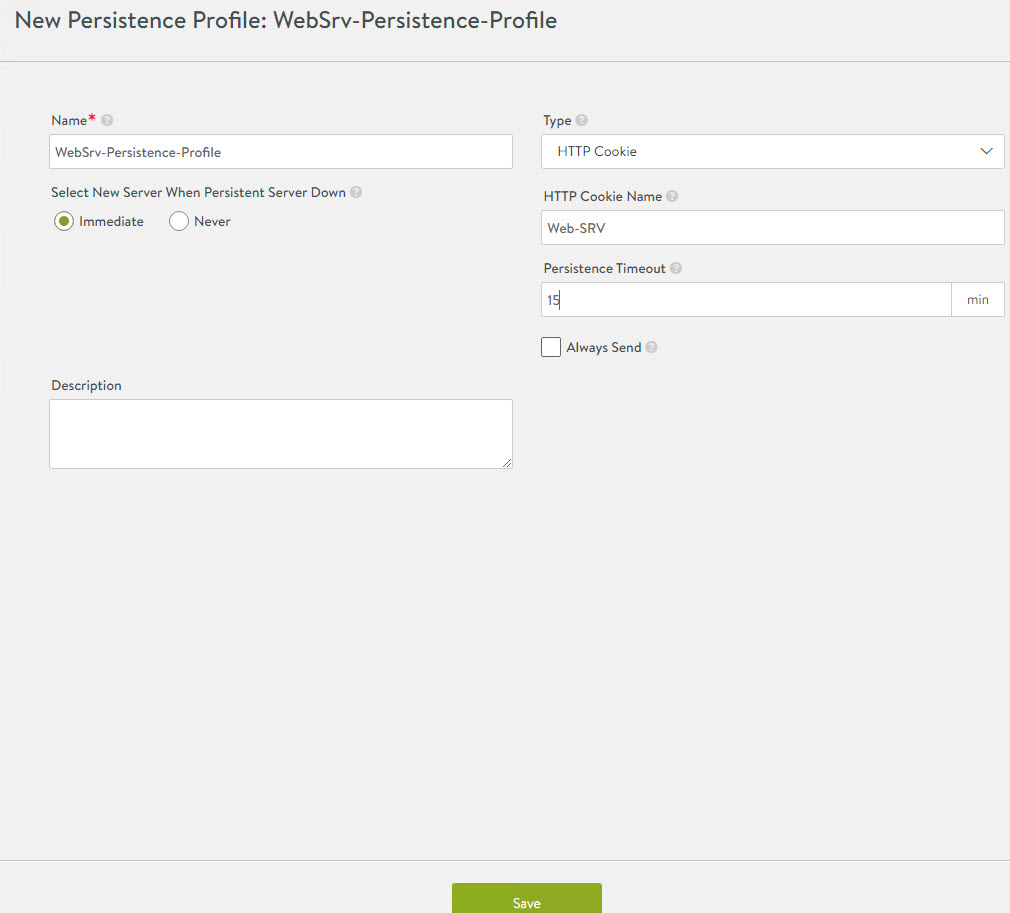
Task: Click the resize handle of Description box
Action: point(508,464)
